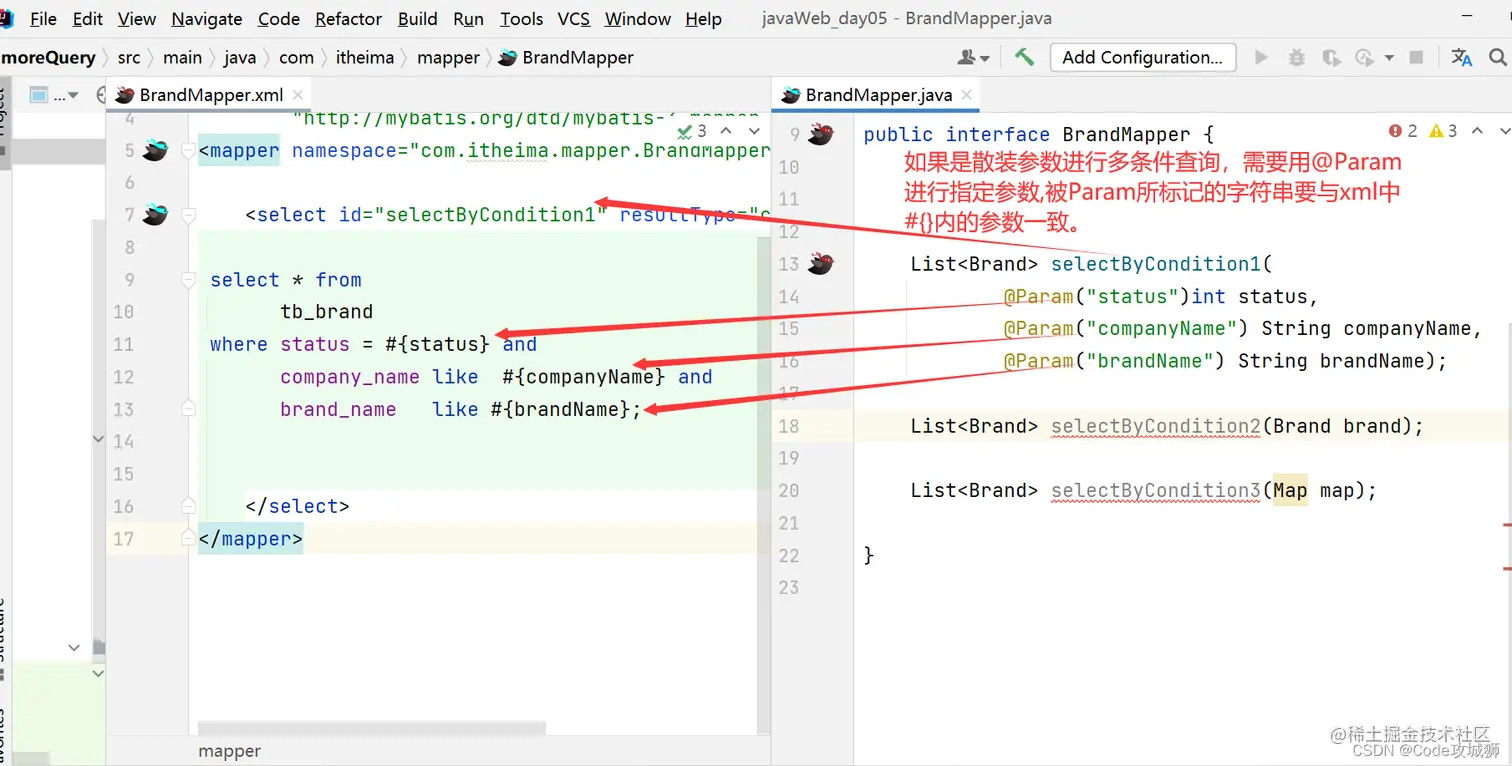Open the Refactor menu
The height and width of the screenshot is (766, 1512).
[x=349, y=19]
